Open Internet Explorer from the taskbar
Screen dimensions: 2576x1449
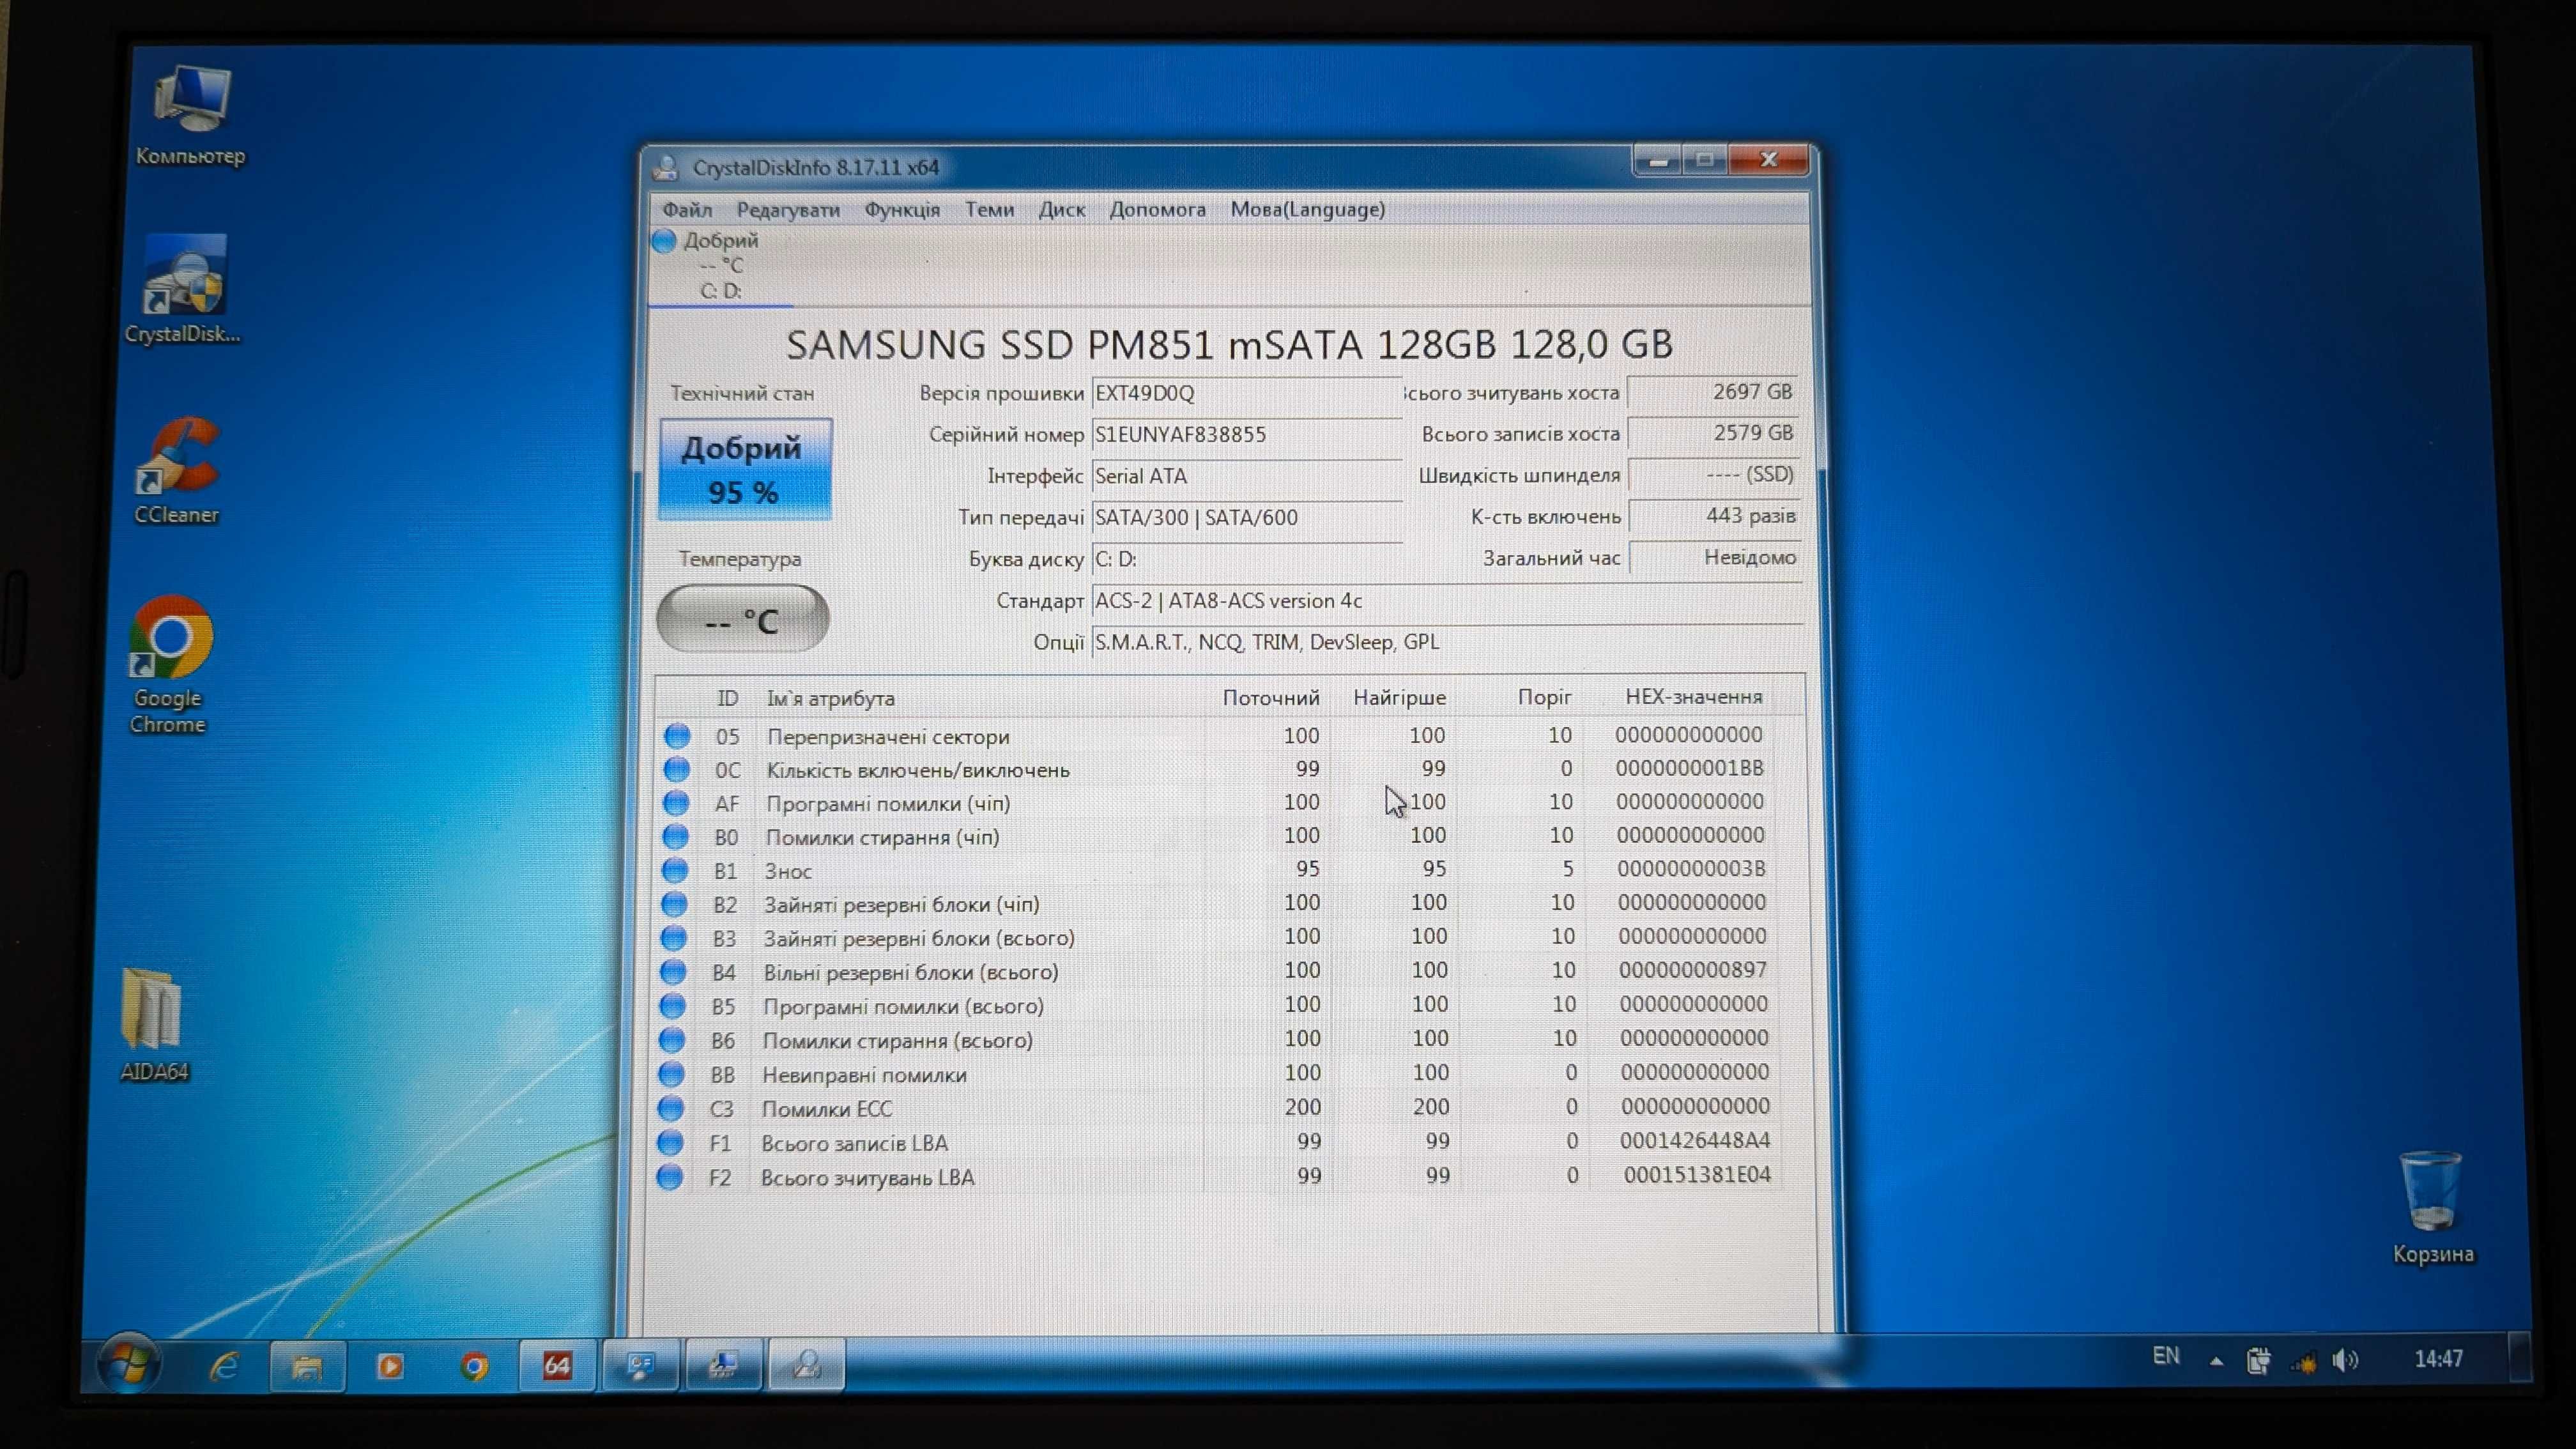[x=224, y=1365]
